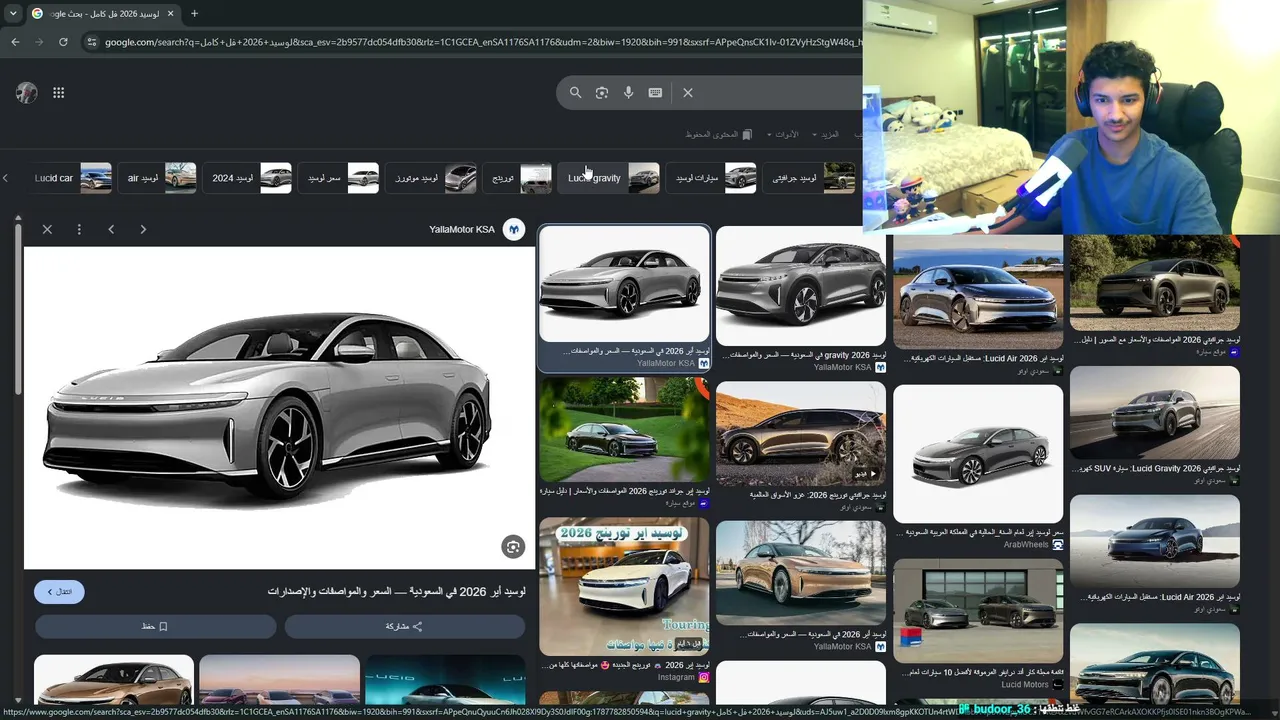Open the gold Lucid related image thumbnail
Image resolution: width=1280 pixels, height=720 pixels.
(x=114, y=680)
